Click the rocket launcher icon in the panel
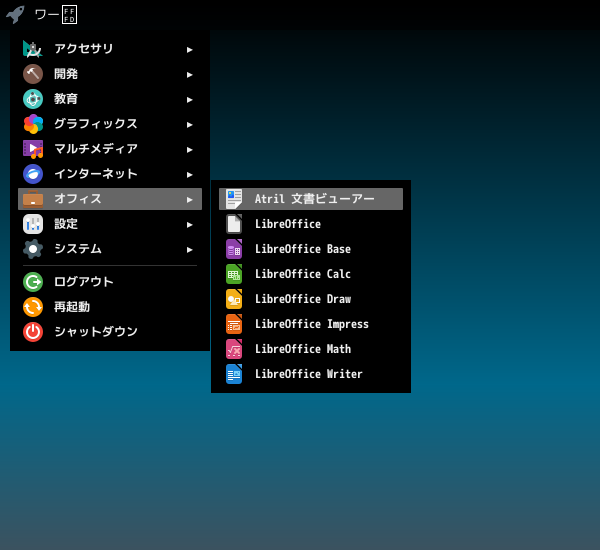600x550 pixels. [15, 15]
